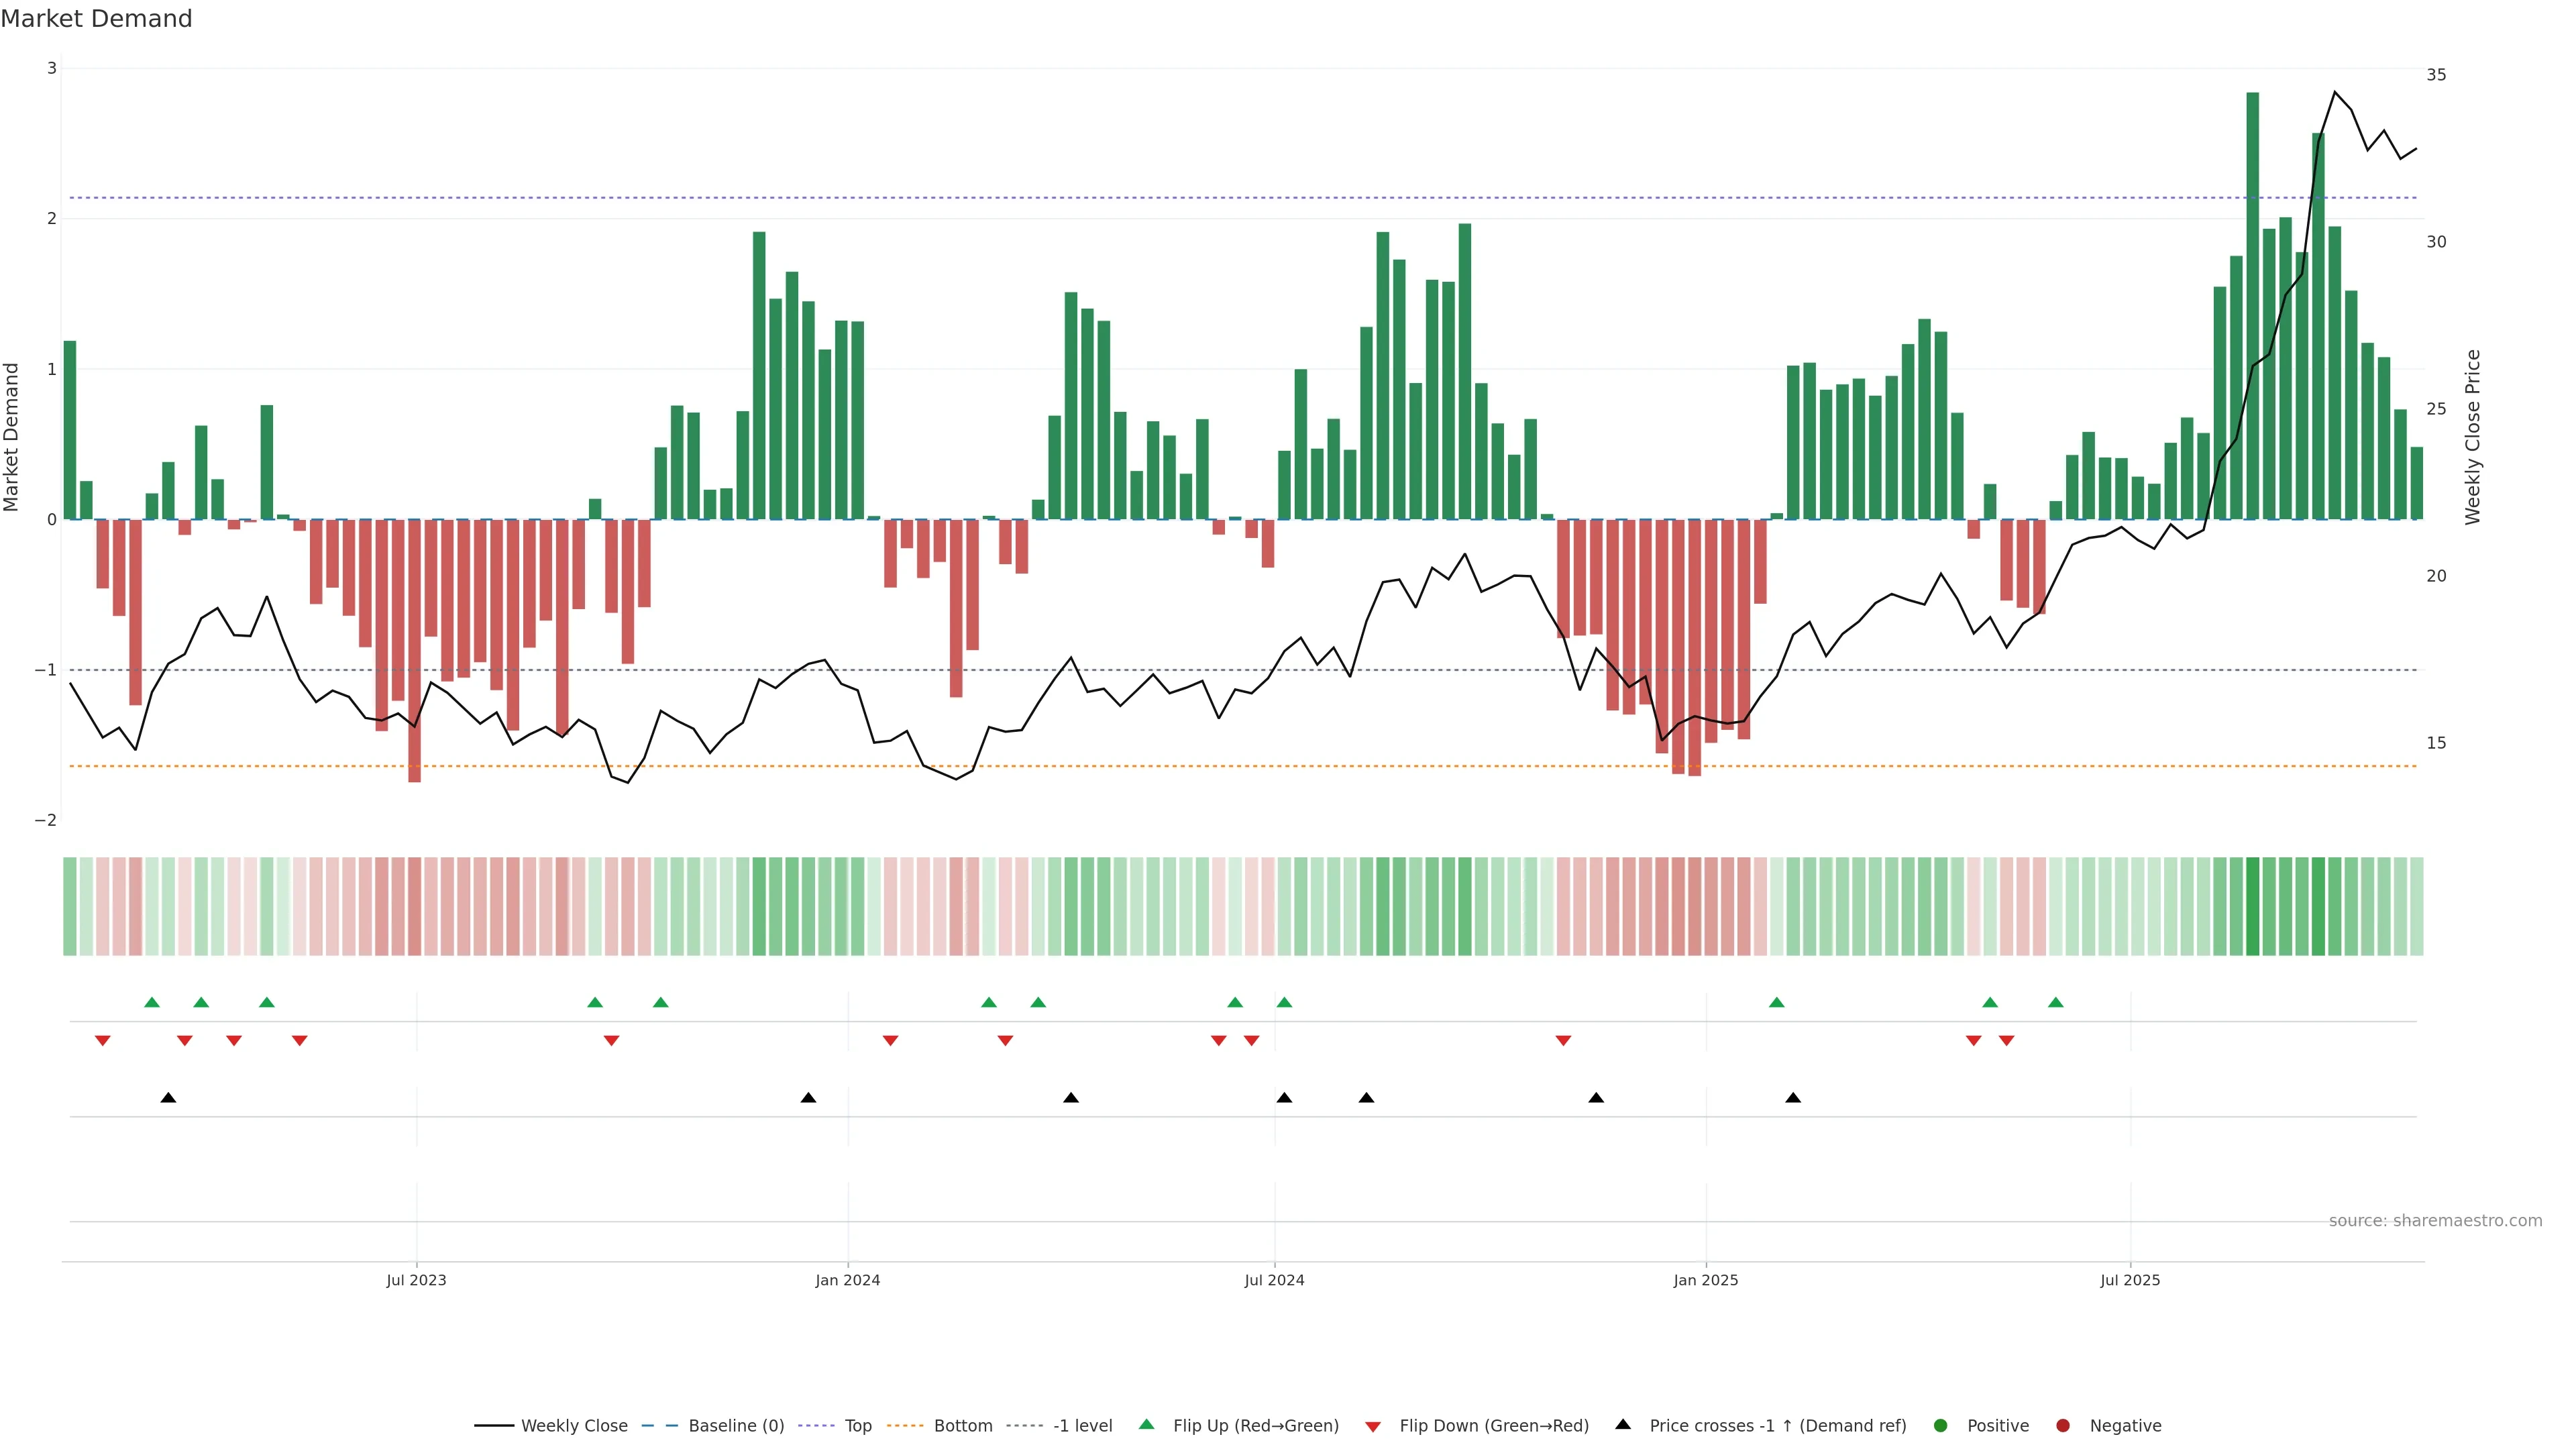Click the green Positive dot in legend
The height and width of the screenshot is (1449, 2576).
pos(1940,1425)
